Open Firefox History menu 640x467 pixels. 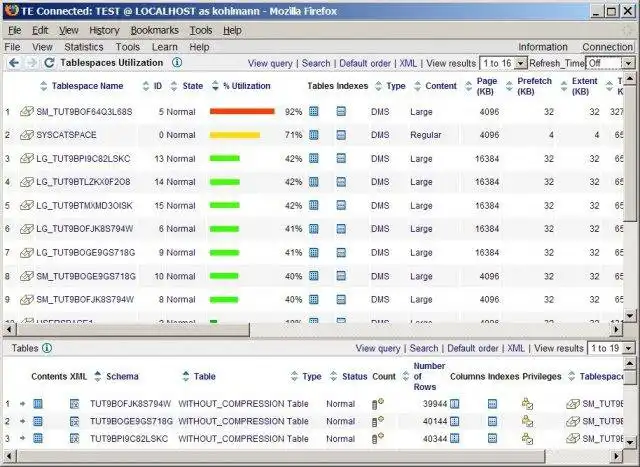pyautogui.click(x=104, y=30)
